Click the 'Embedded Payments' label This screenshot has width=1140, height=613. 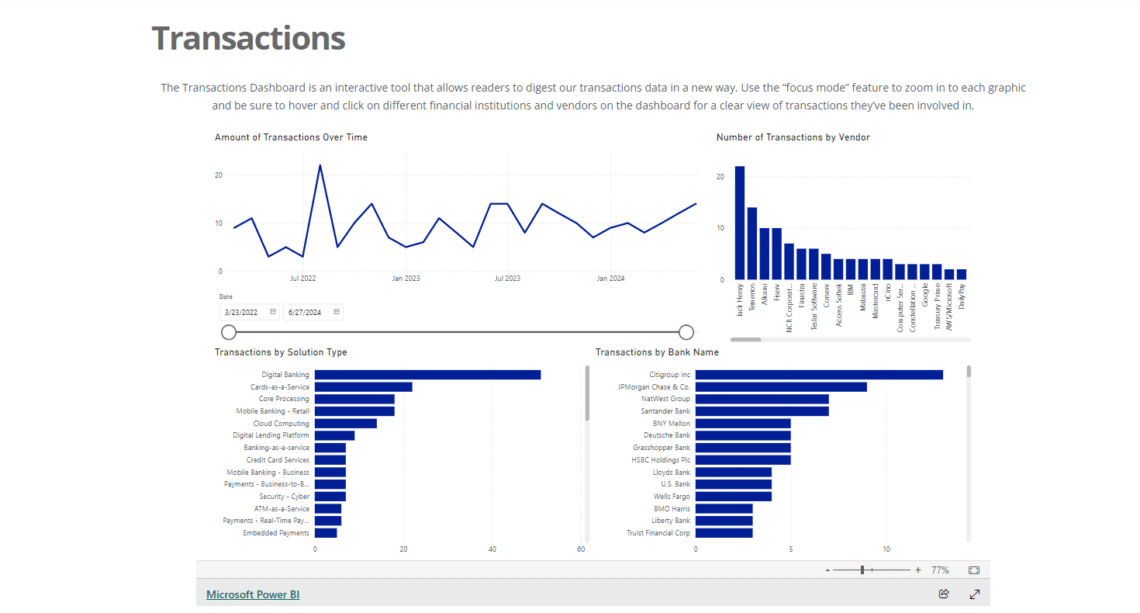tap(276, 533)
